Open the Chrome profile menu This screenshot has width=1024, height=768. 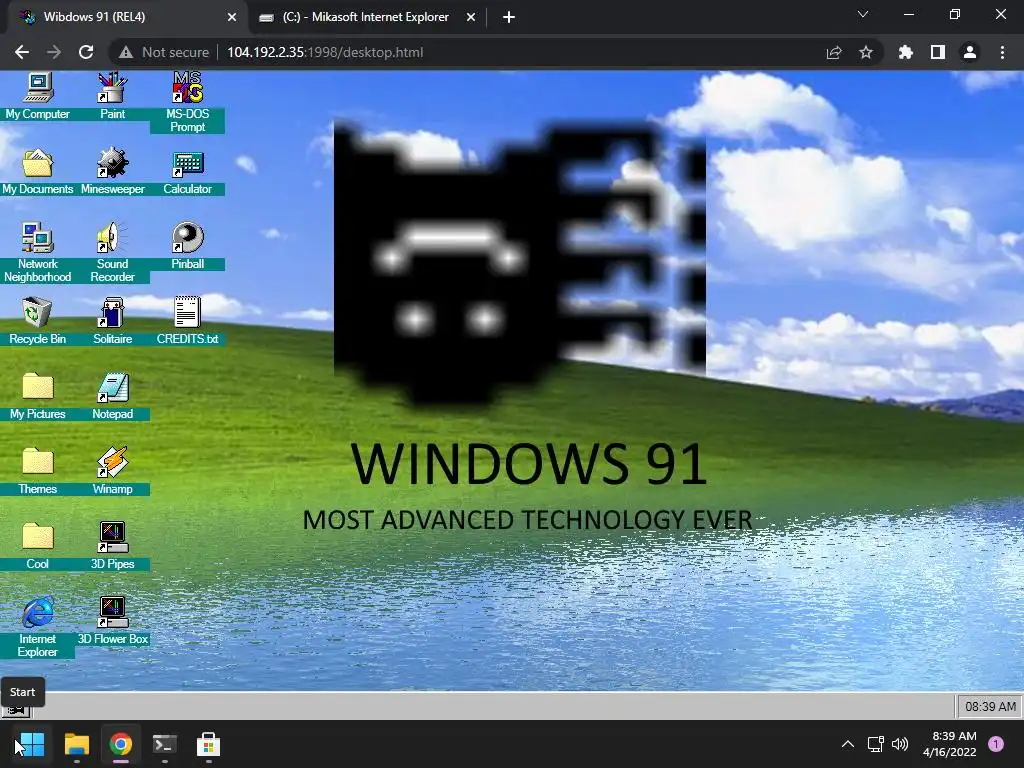coord(970,52)
